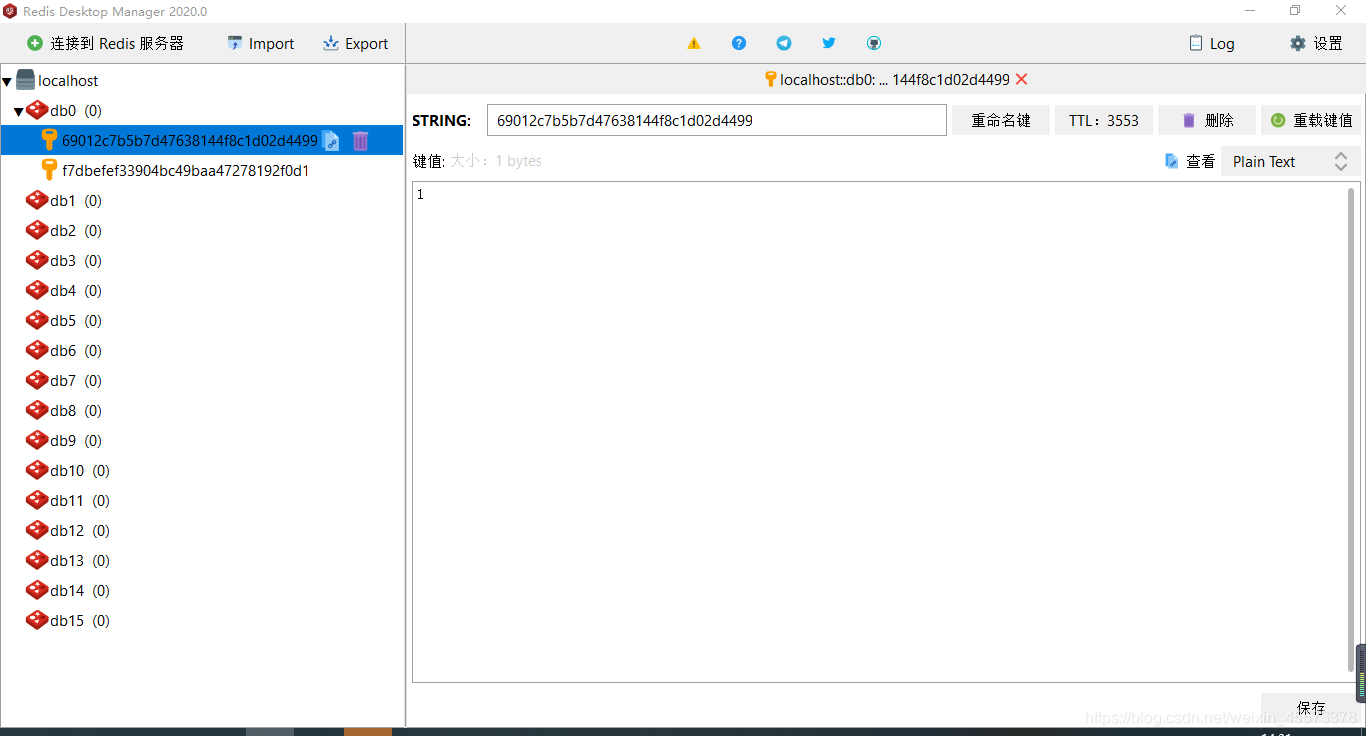1366x736 pixels.
Task: Click the TTL: 3553 button
Action: [1104, 120]
